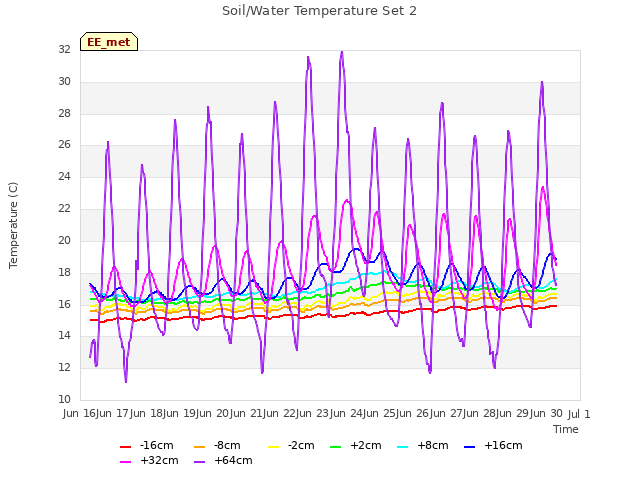Click the 20 y-axis tick value
This screenshot has width=640, height=480.
(64, 240)
